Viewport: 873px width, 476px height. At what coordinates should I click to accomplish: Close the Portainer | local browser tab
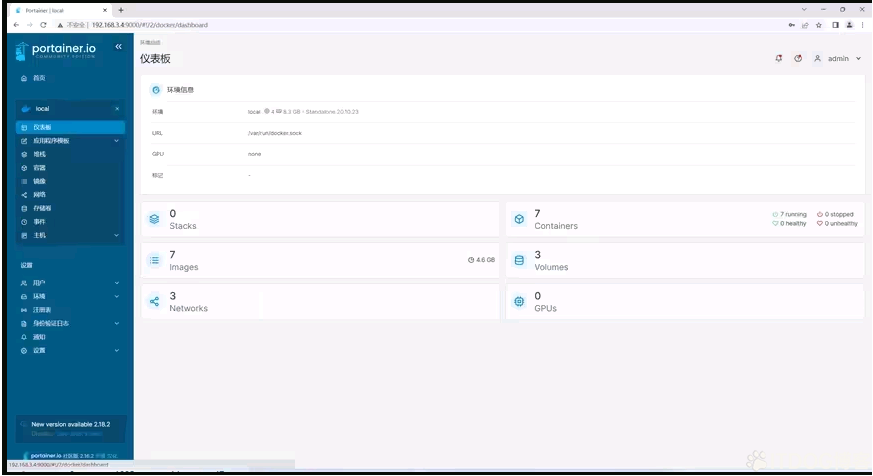pyautogui.click(x=105, y=10)
